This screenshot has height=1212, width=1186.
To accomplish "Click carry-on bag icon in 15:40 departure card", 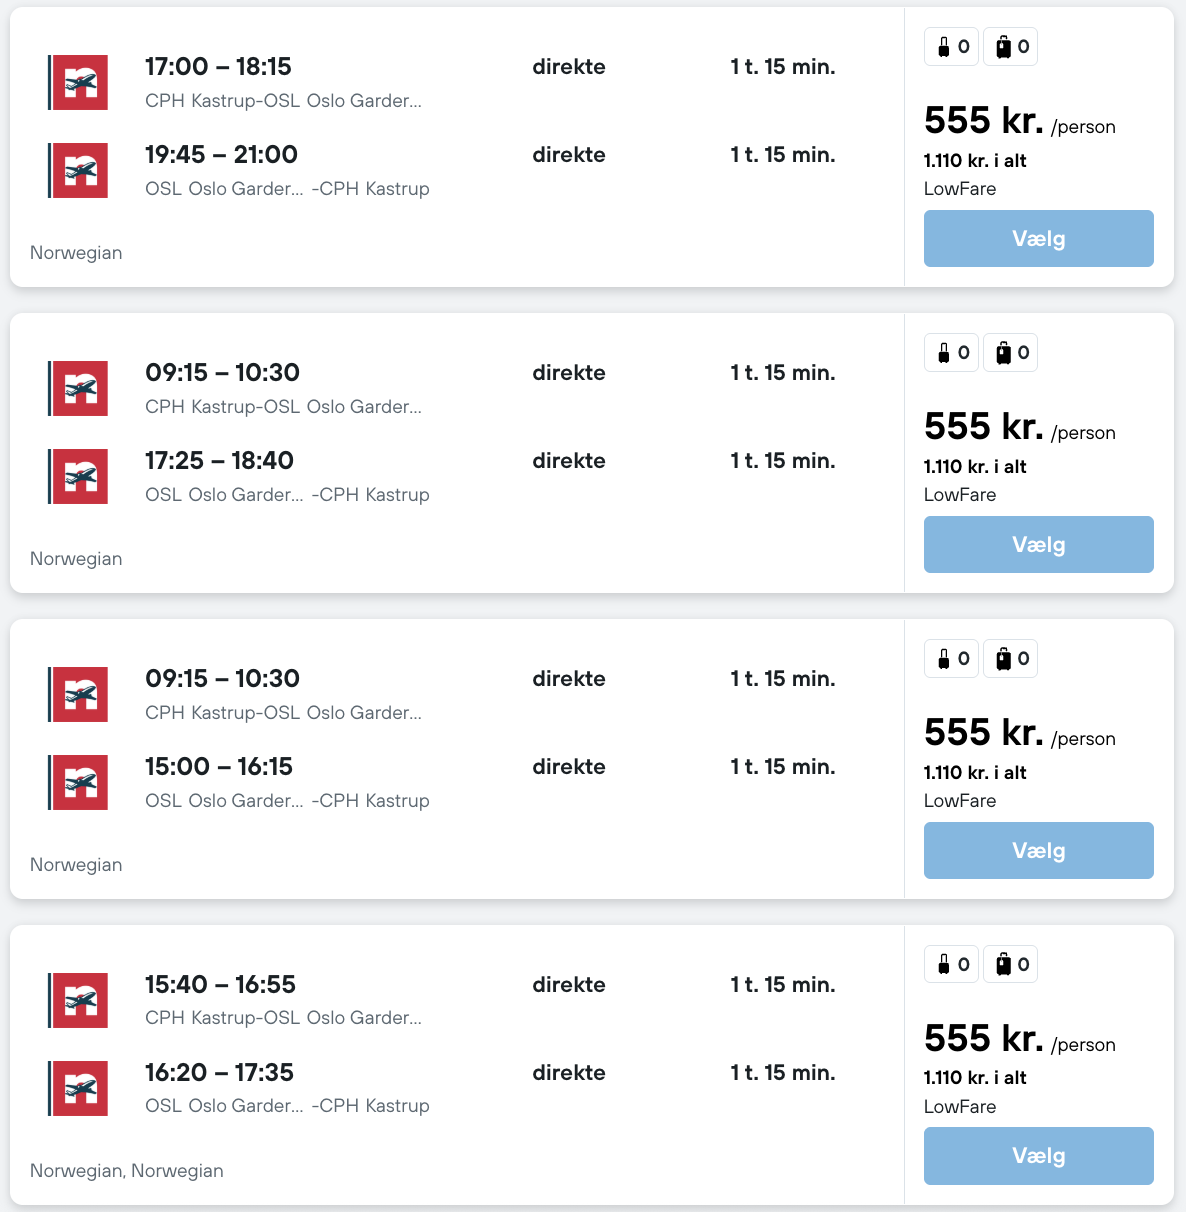I will pyautogui.click(x=944, y=965).
